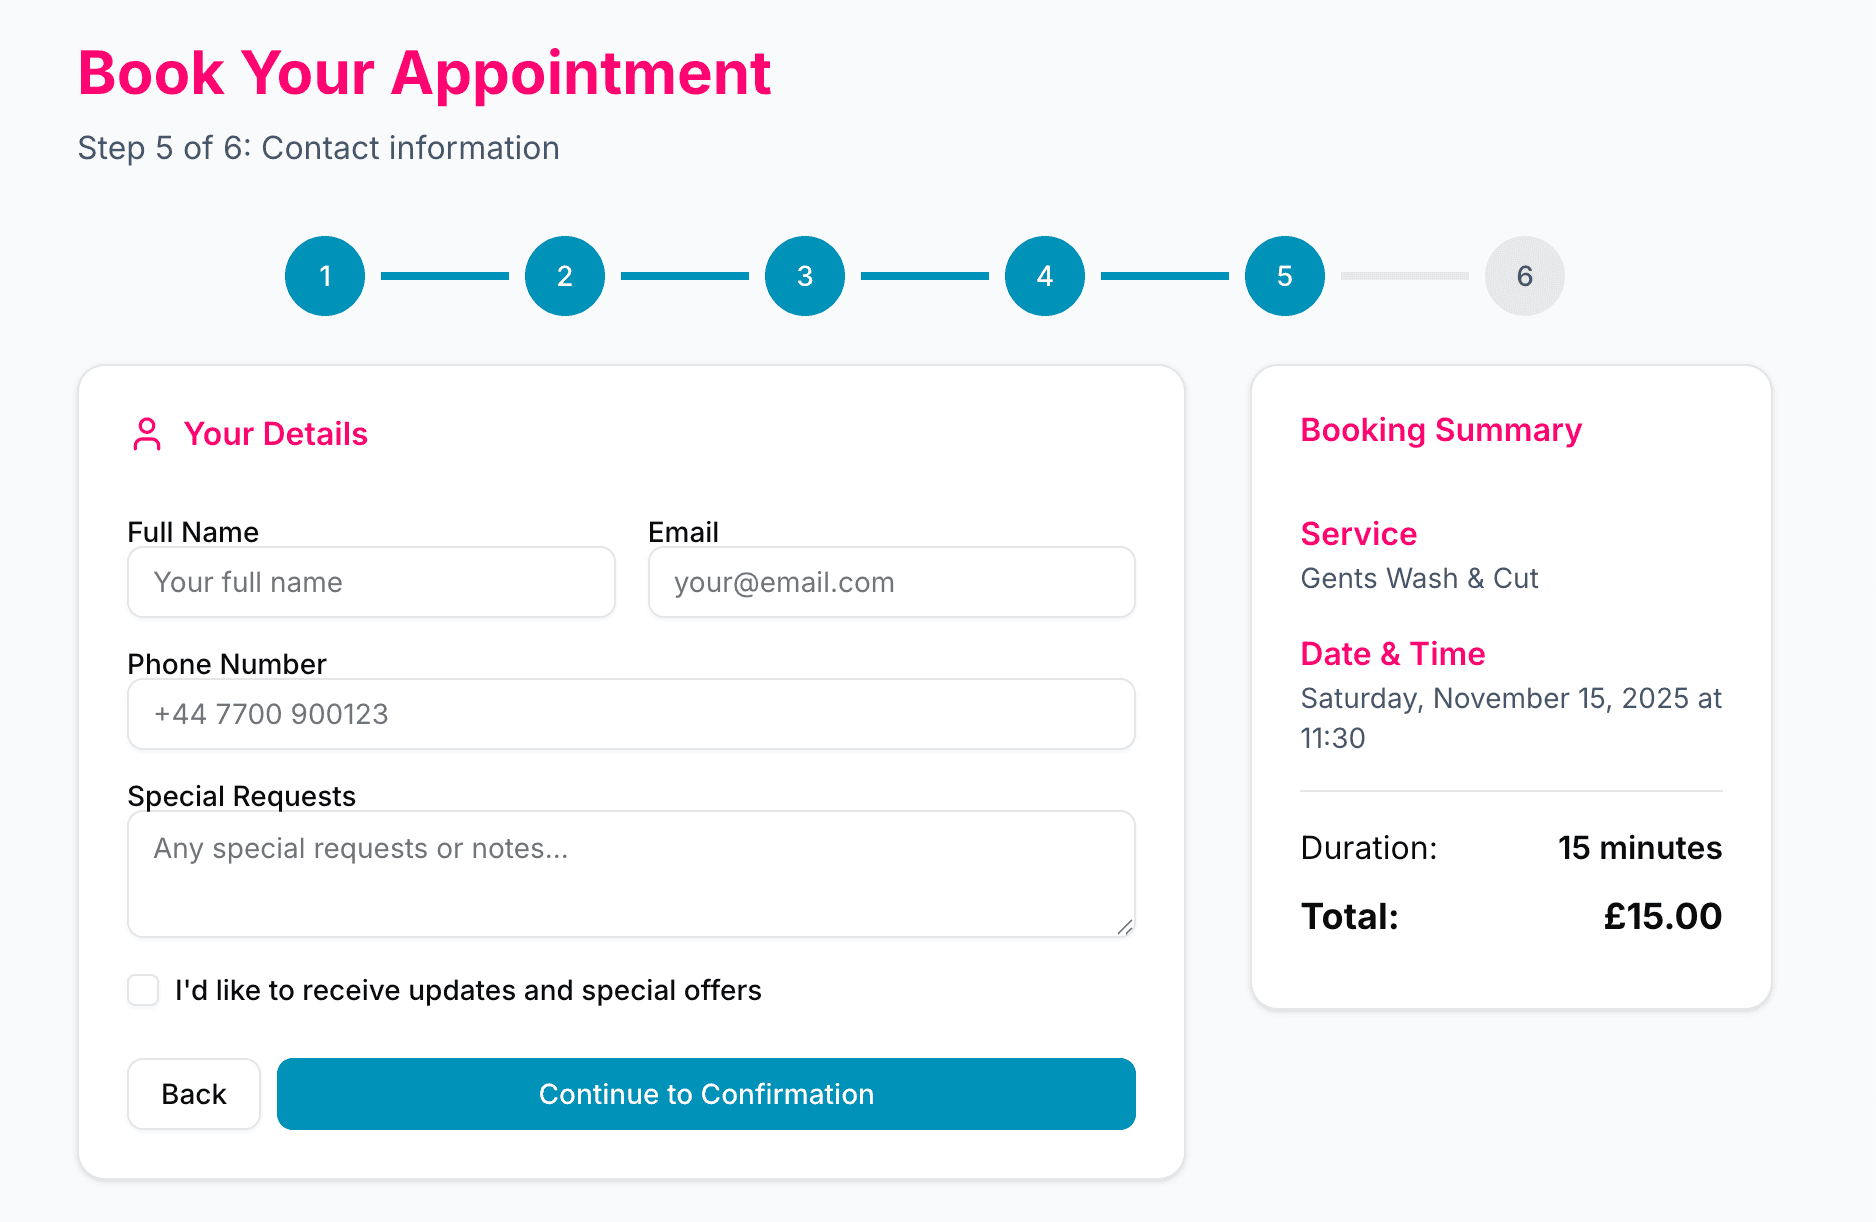The image size is (1876, 1222).
Task: Select step 1 in the progress indicator
Action: (324, 276)
